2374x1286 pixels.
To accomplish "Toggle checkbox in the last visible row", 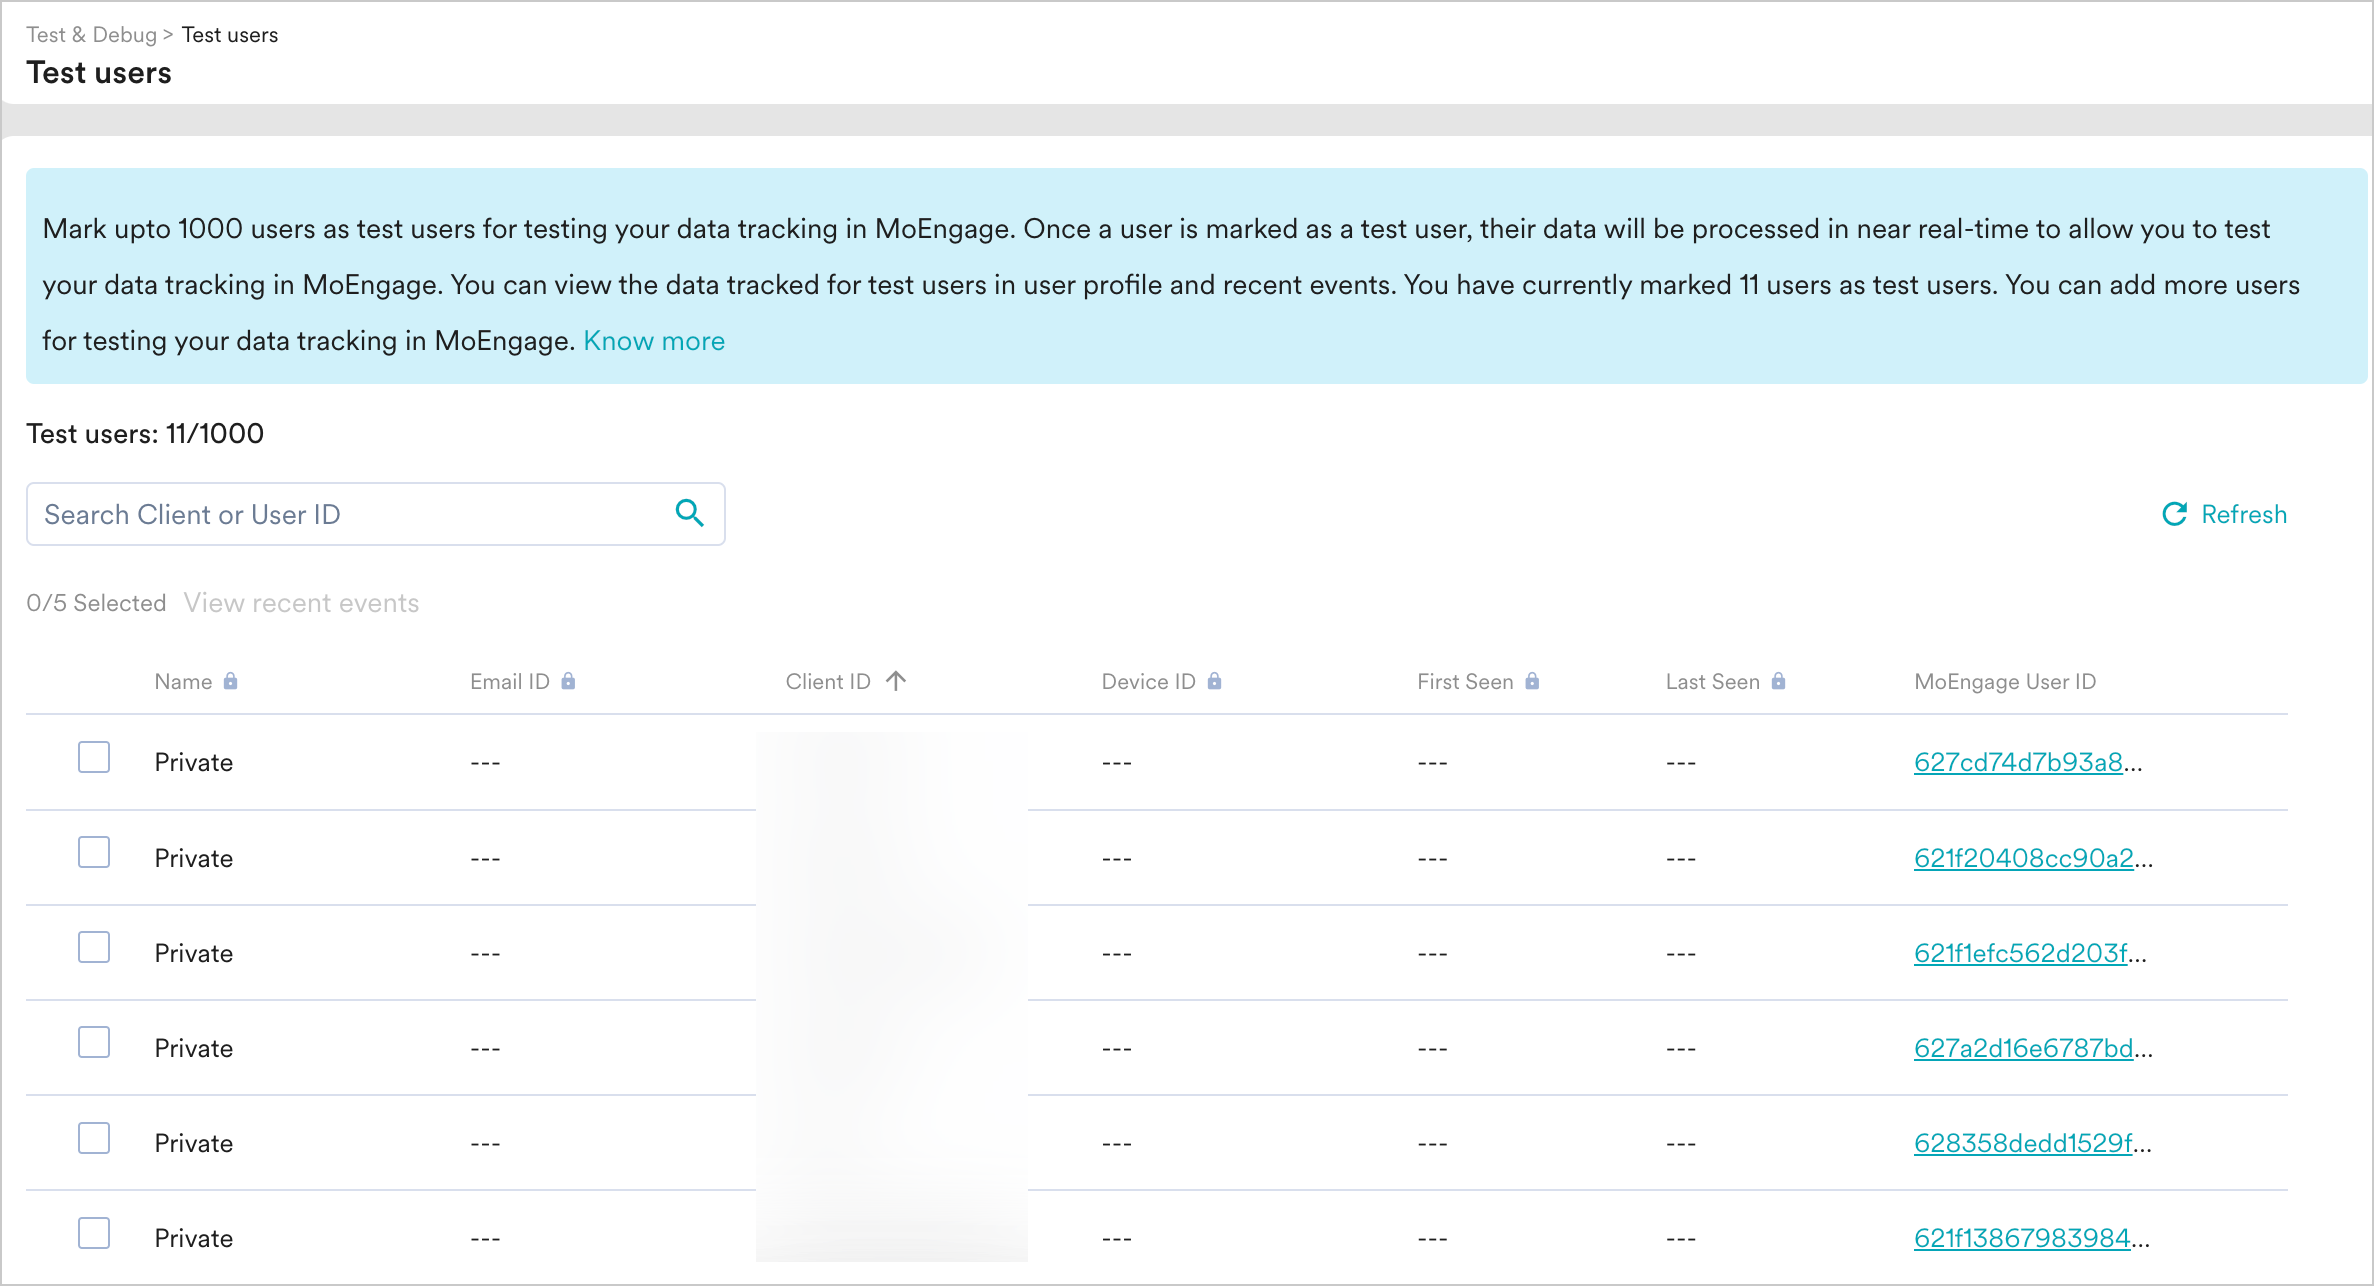I will [x=94, y=1233].
